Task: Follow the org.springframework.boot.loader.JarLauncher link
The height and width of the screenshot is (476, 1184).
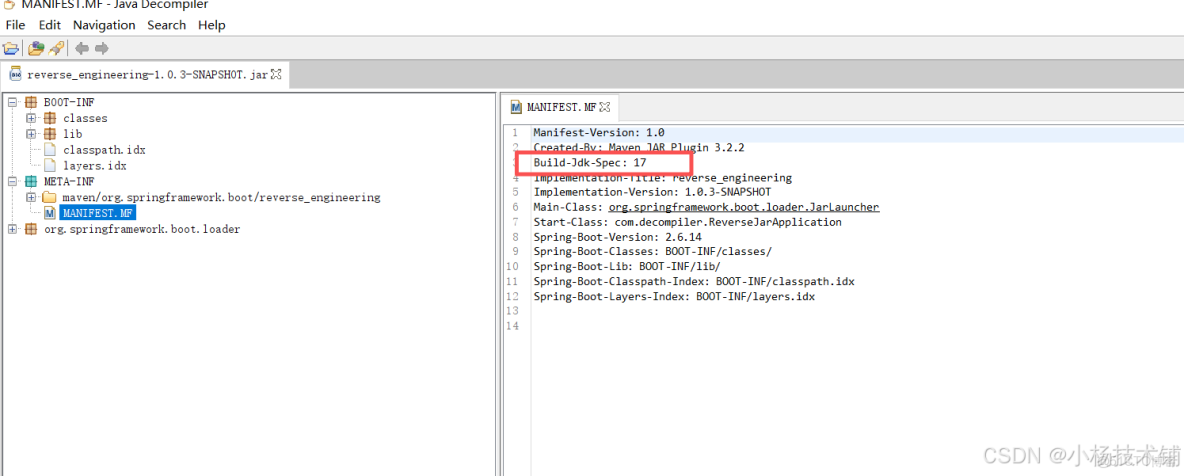Action: [x=742, y=207]
